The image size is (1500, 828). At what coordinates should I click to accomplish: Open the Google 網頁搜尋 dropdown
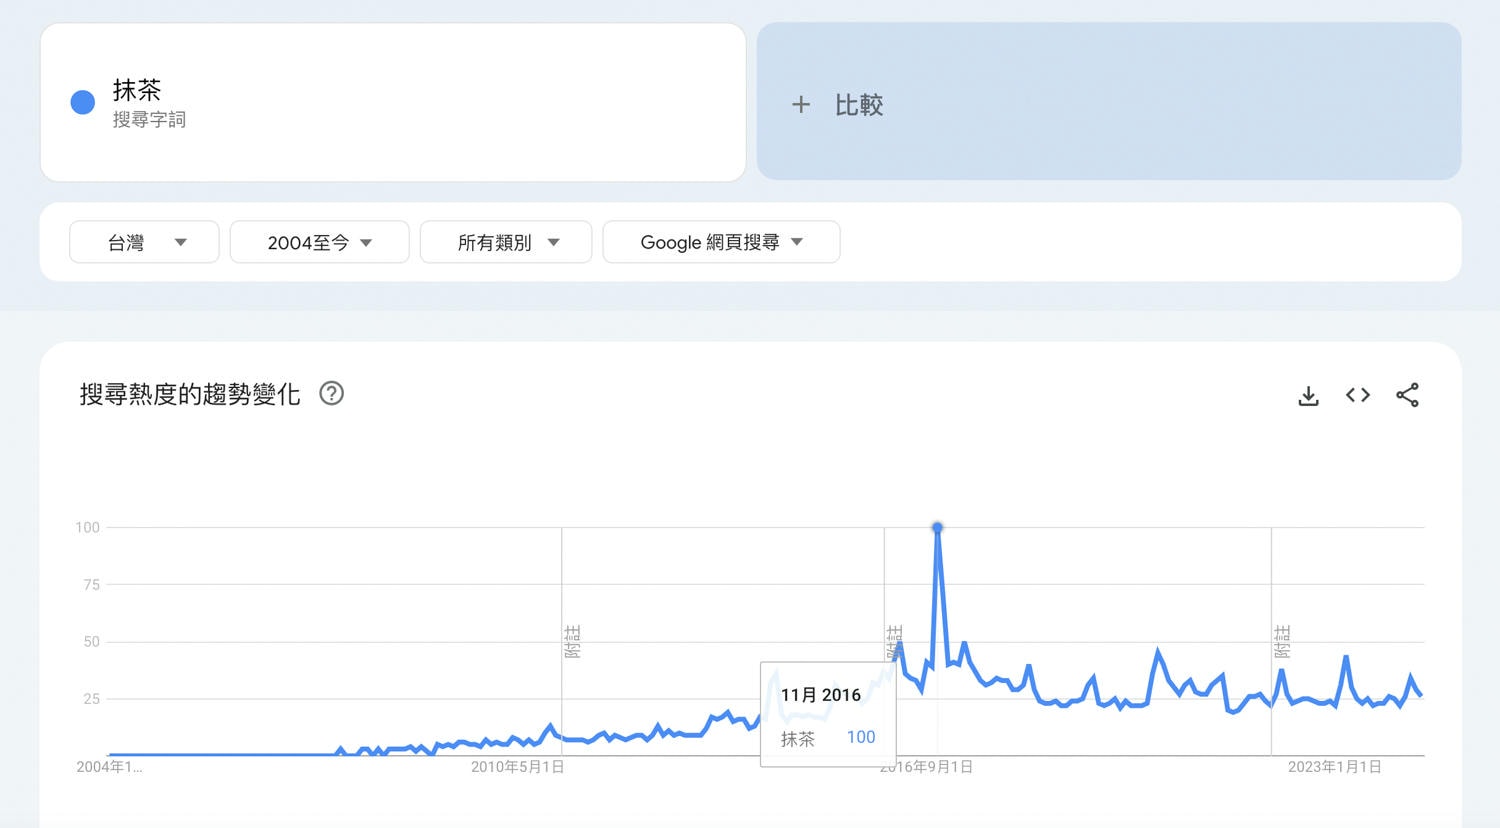pos(721,242)
